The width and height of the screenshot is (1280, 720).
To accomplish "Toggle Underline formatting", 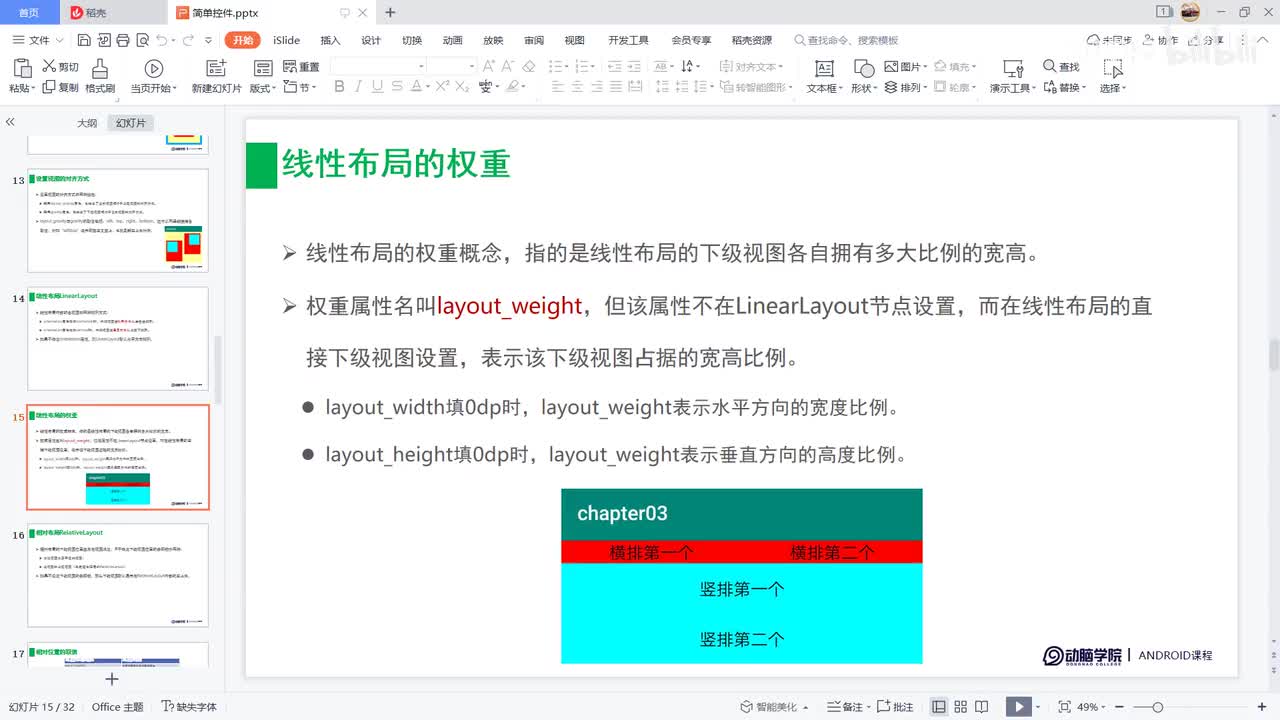I will click(x=379, y=87).
